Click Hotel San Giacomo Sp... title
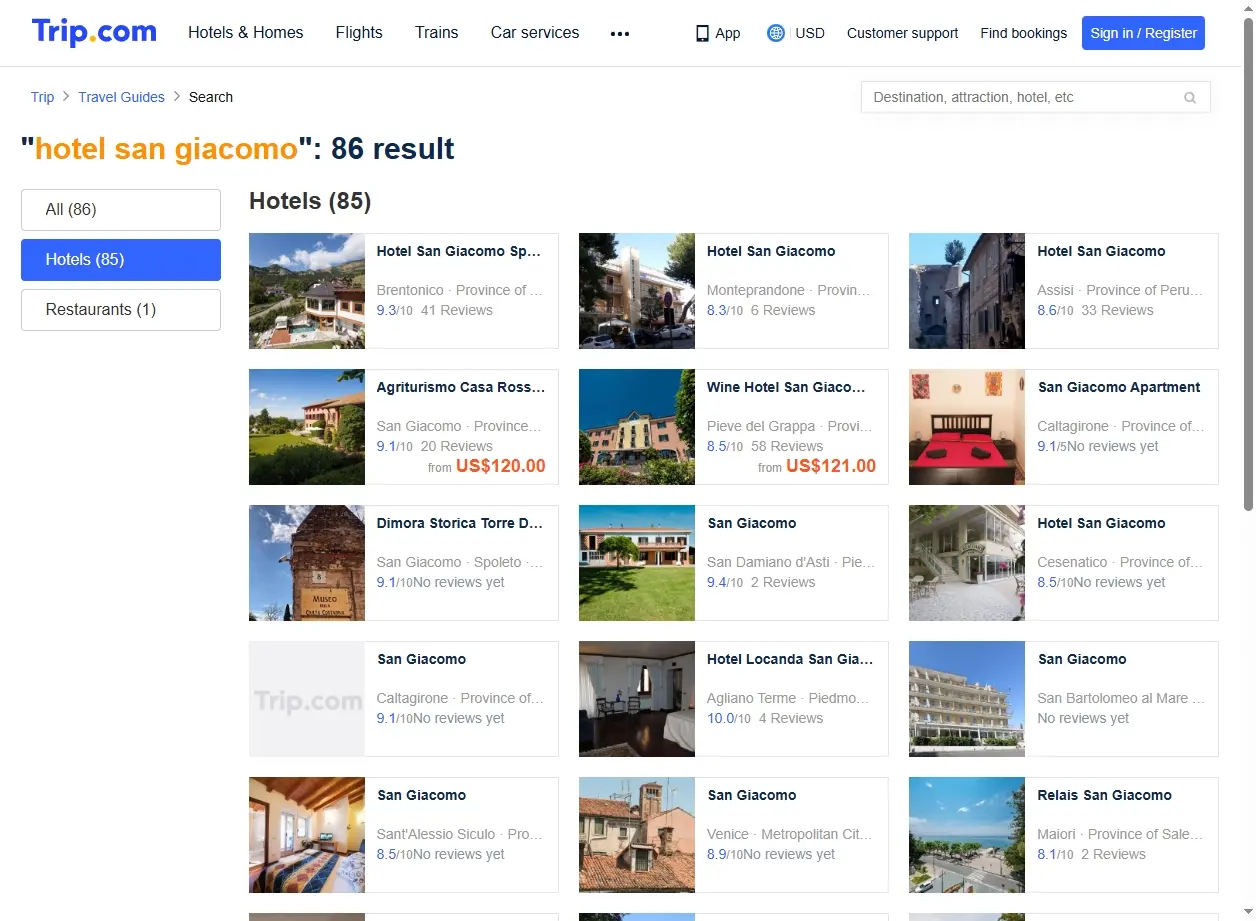The width and height of the screenshot is (1256, 921). coord(459,252)
